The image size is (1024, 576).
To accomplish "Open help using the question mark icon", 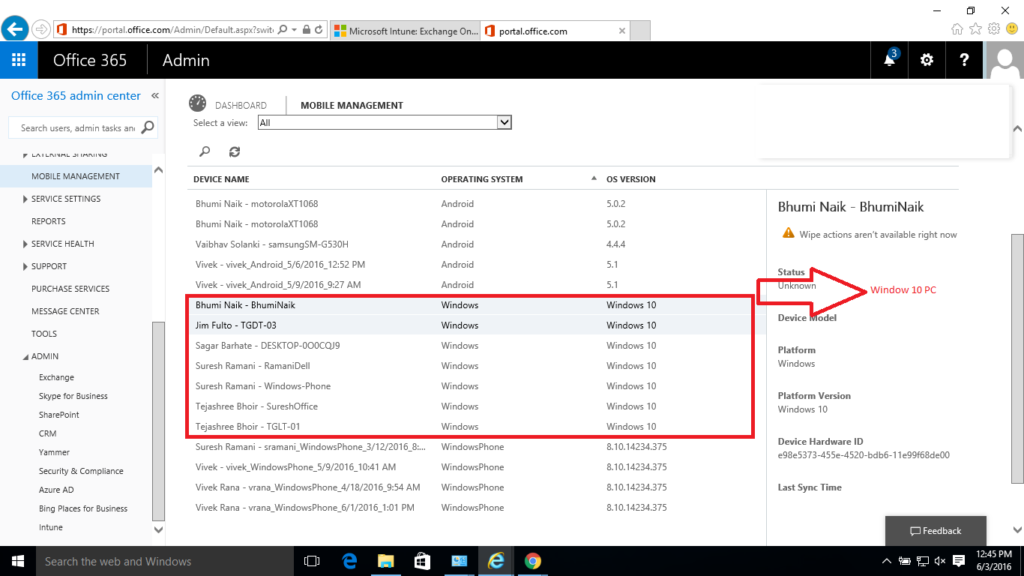I will (963, 60).
